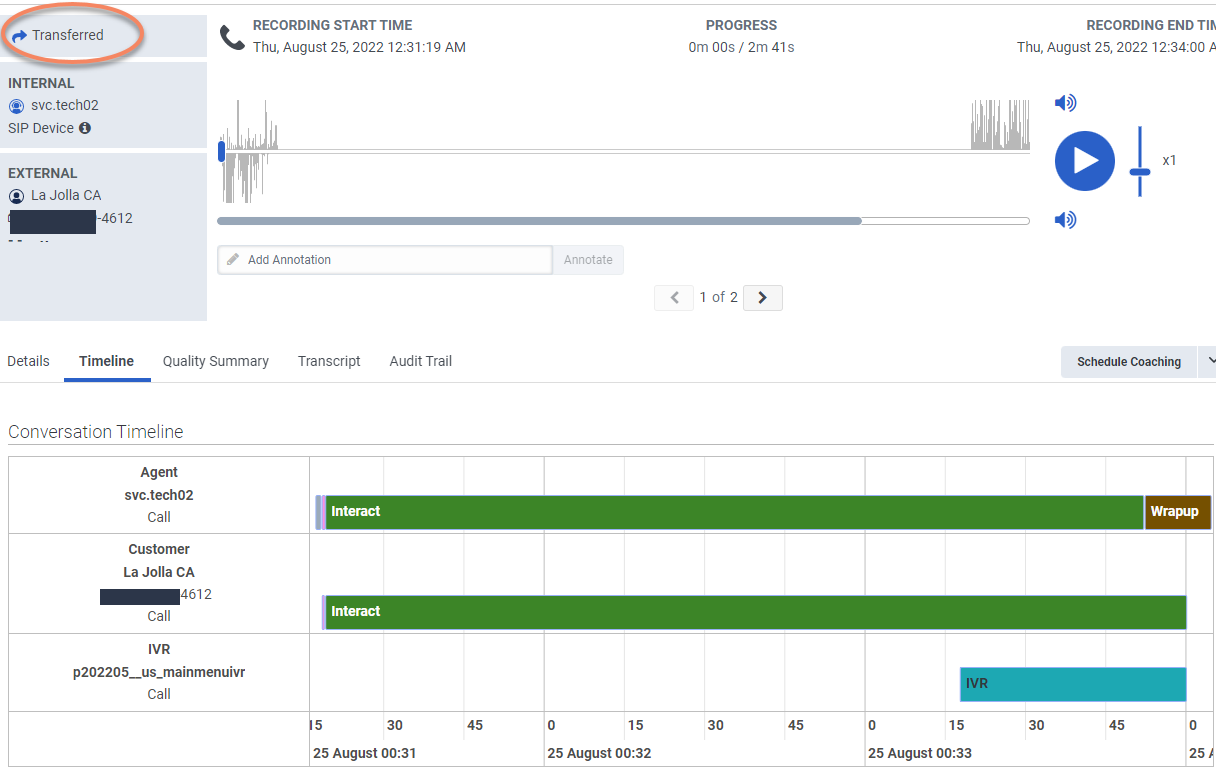Click the Transferred arrow icon

click(x=19, y=36)
